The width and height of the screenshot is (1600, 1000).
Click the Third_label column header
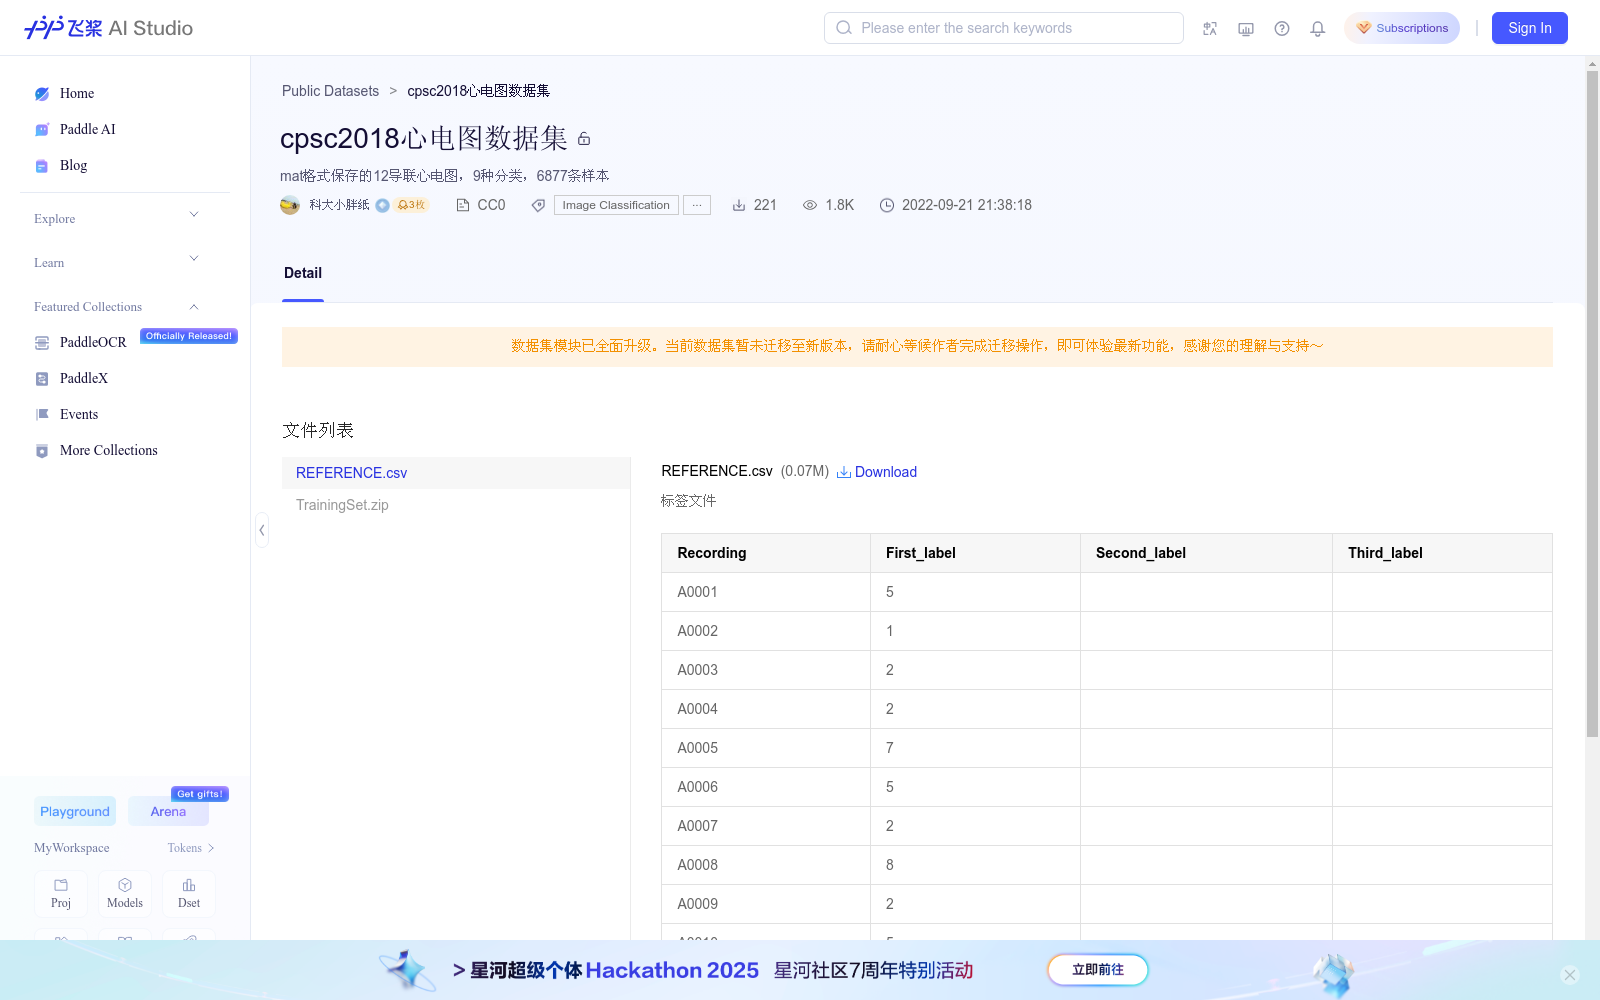pos(1442,553)
